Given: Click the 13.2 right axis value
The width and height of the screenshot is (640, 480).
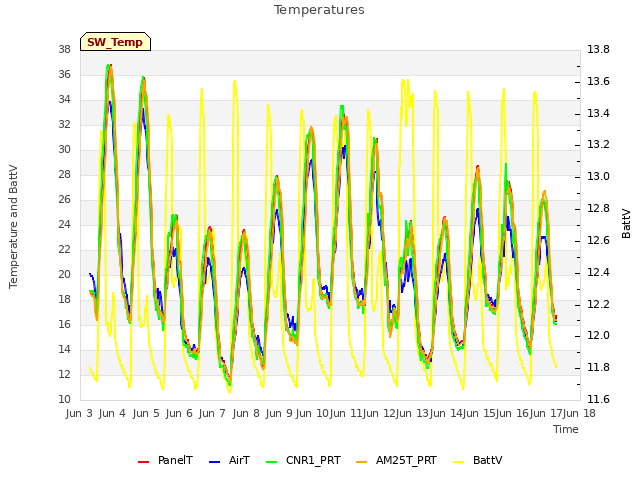Looking at the screenshot, I should (x=598, y=145).
